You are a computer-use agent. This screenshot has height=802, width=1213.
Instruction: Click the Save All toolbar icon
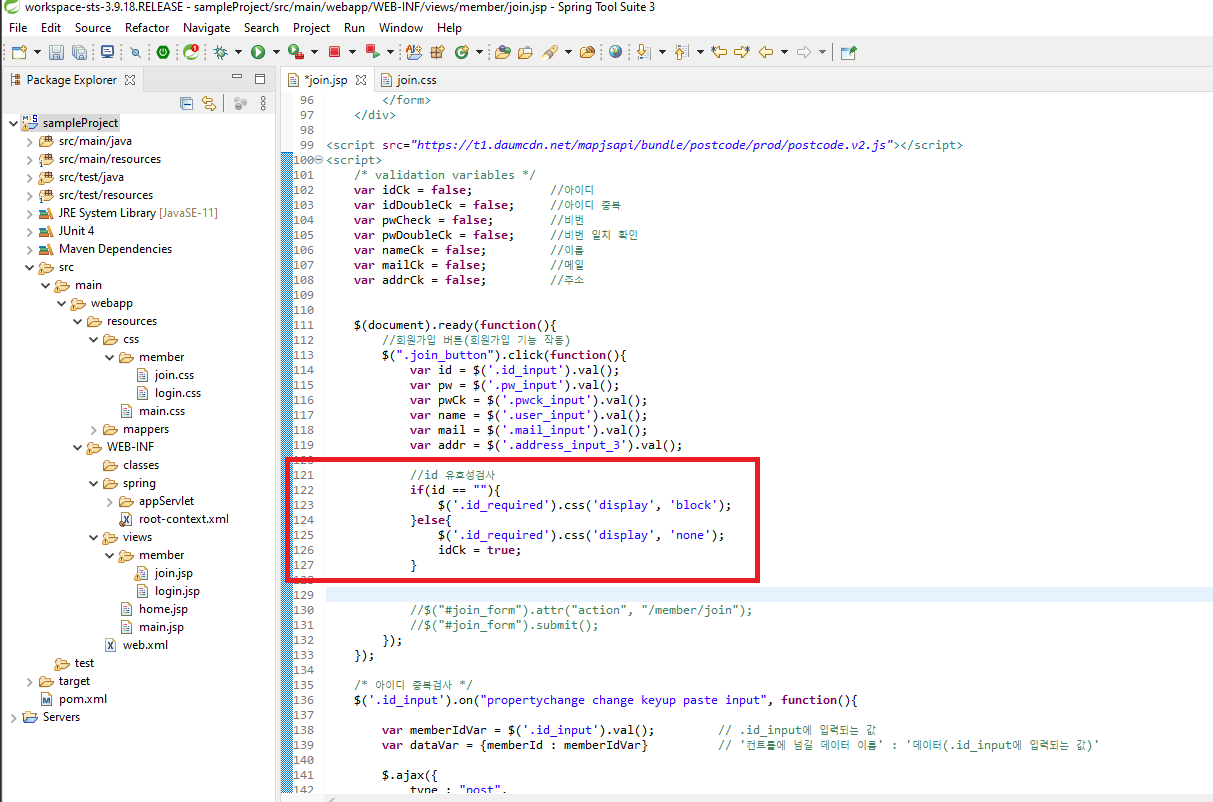(79, 52)
